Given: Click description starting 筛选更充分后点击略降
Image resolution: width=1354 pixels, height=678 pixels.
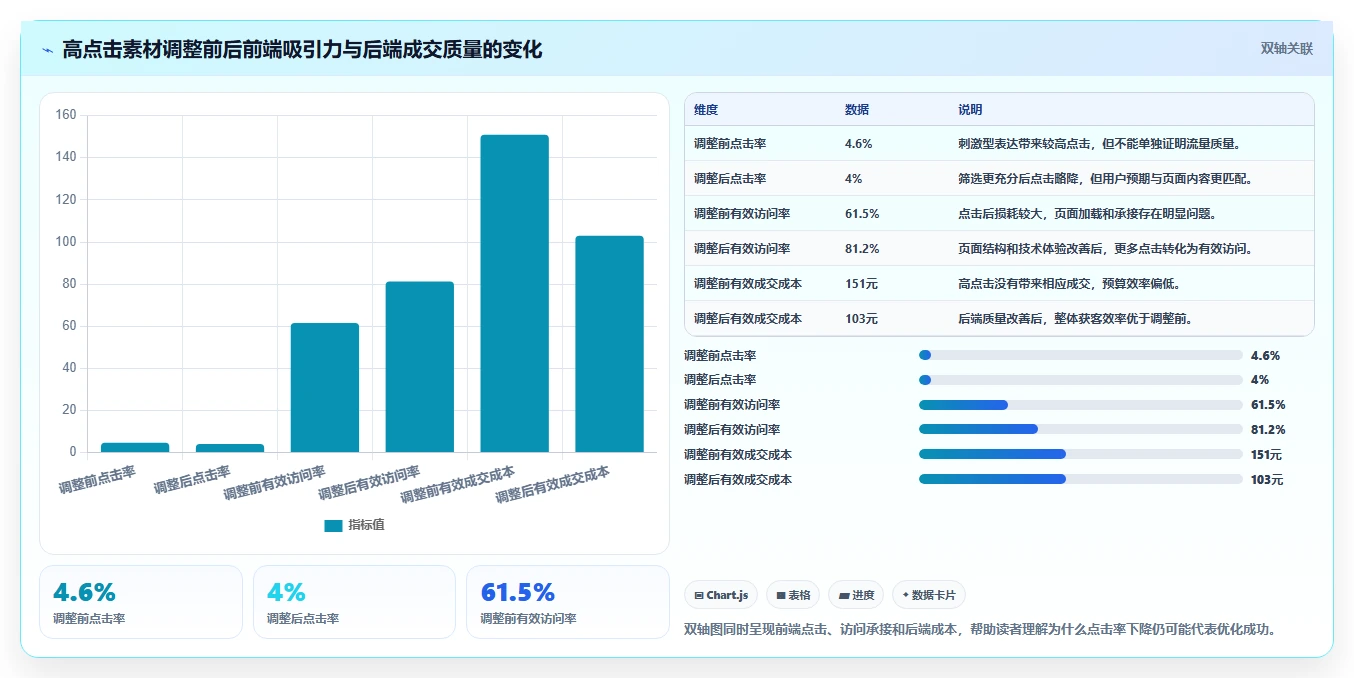Looking at the screenshot, I should tap(1105, 178).
